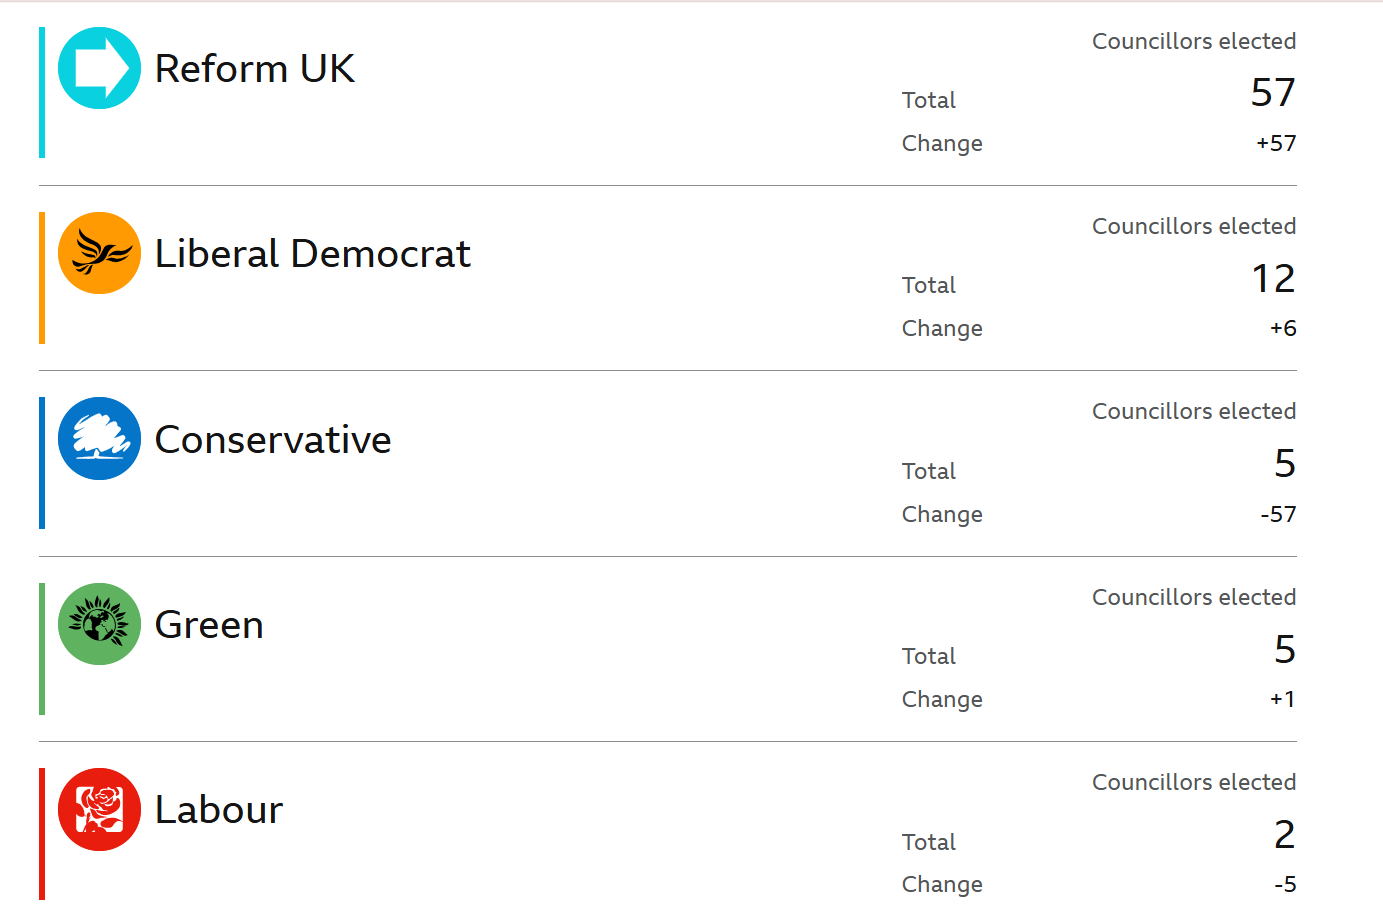Click Reform UK total of 57 councillors

tap(1273, 93)
